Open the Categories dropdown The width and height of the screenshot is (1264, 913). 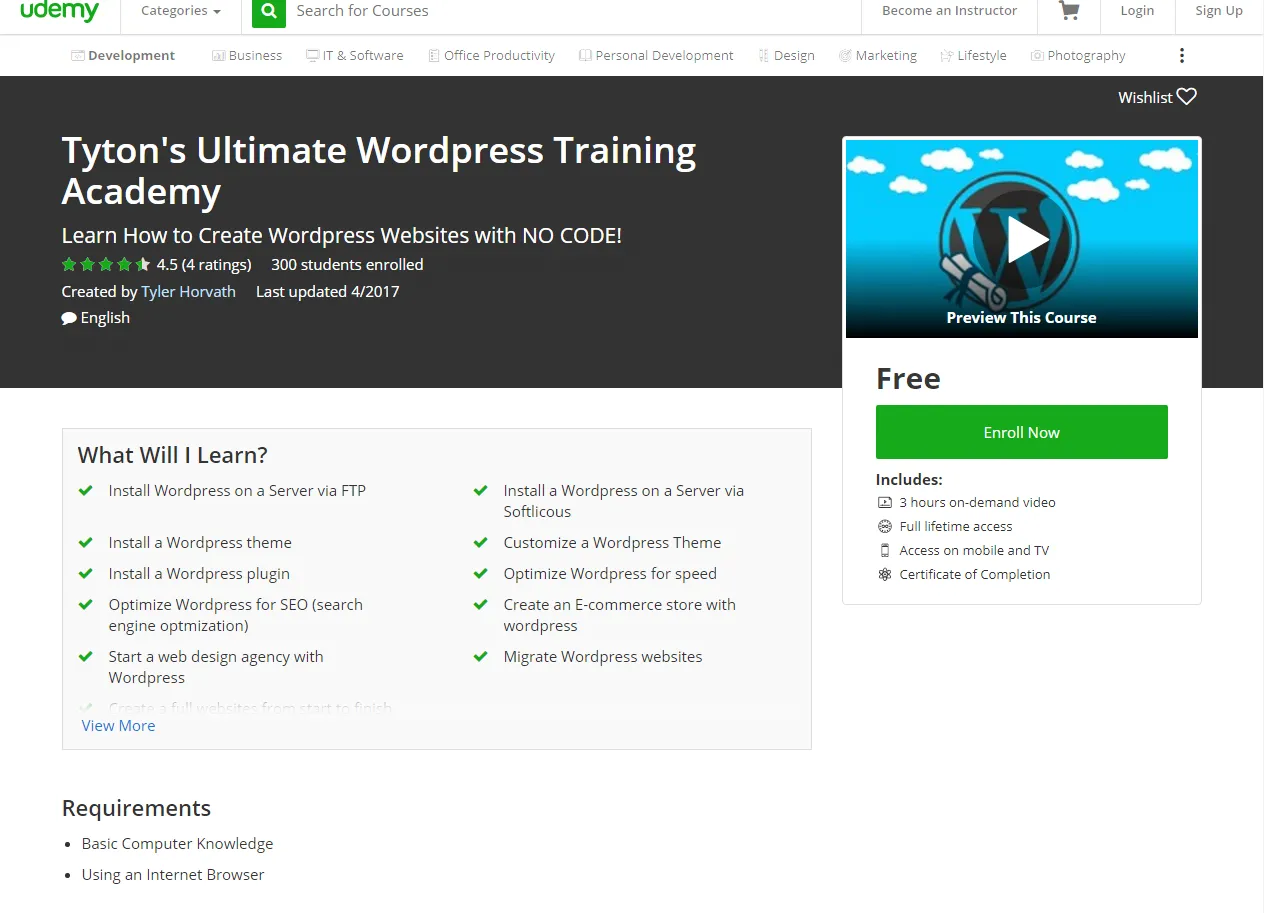point(181,11)
